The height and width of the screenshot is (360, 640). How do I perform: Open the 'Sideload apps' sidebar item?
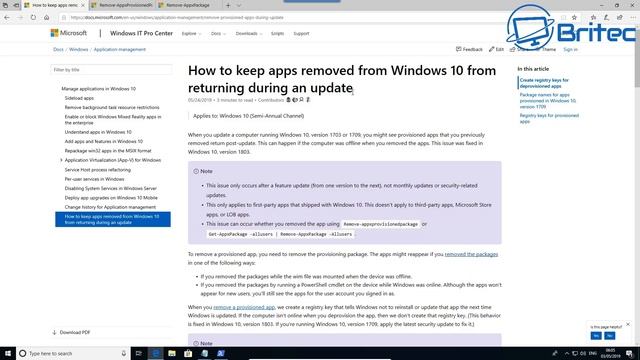coord(79,98)
